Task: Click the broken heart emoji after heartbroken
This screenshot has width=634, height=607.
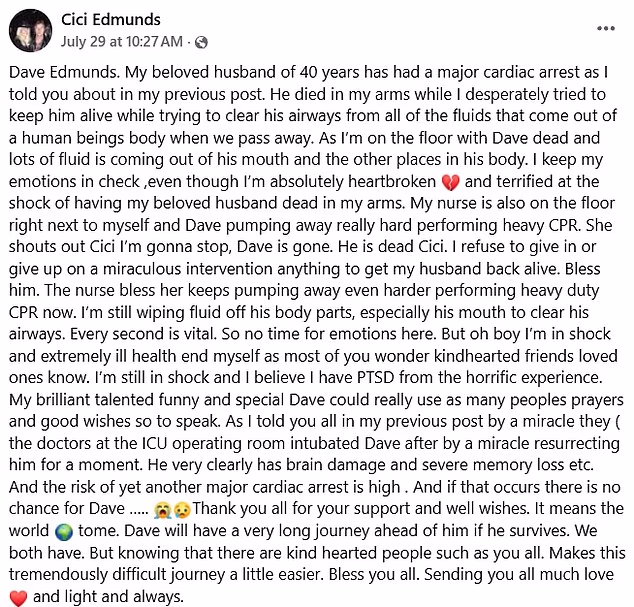Action: [x=451, y=181]
